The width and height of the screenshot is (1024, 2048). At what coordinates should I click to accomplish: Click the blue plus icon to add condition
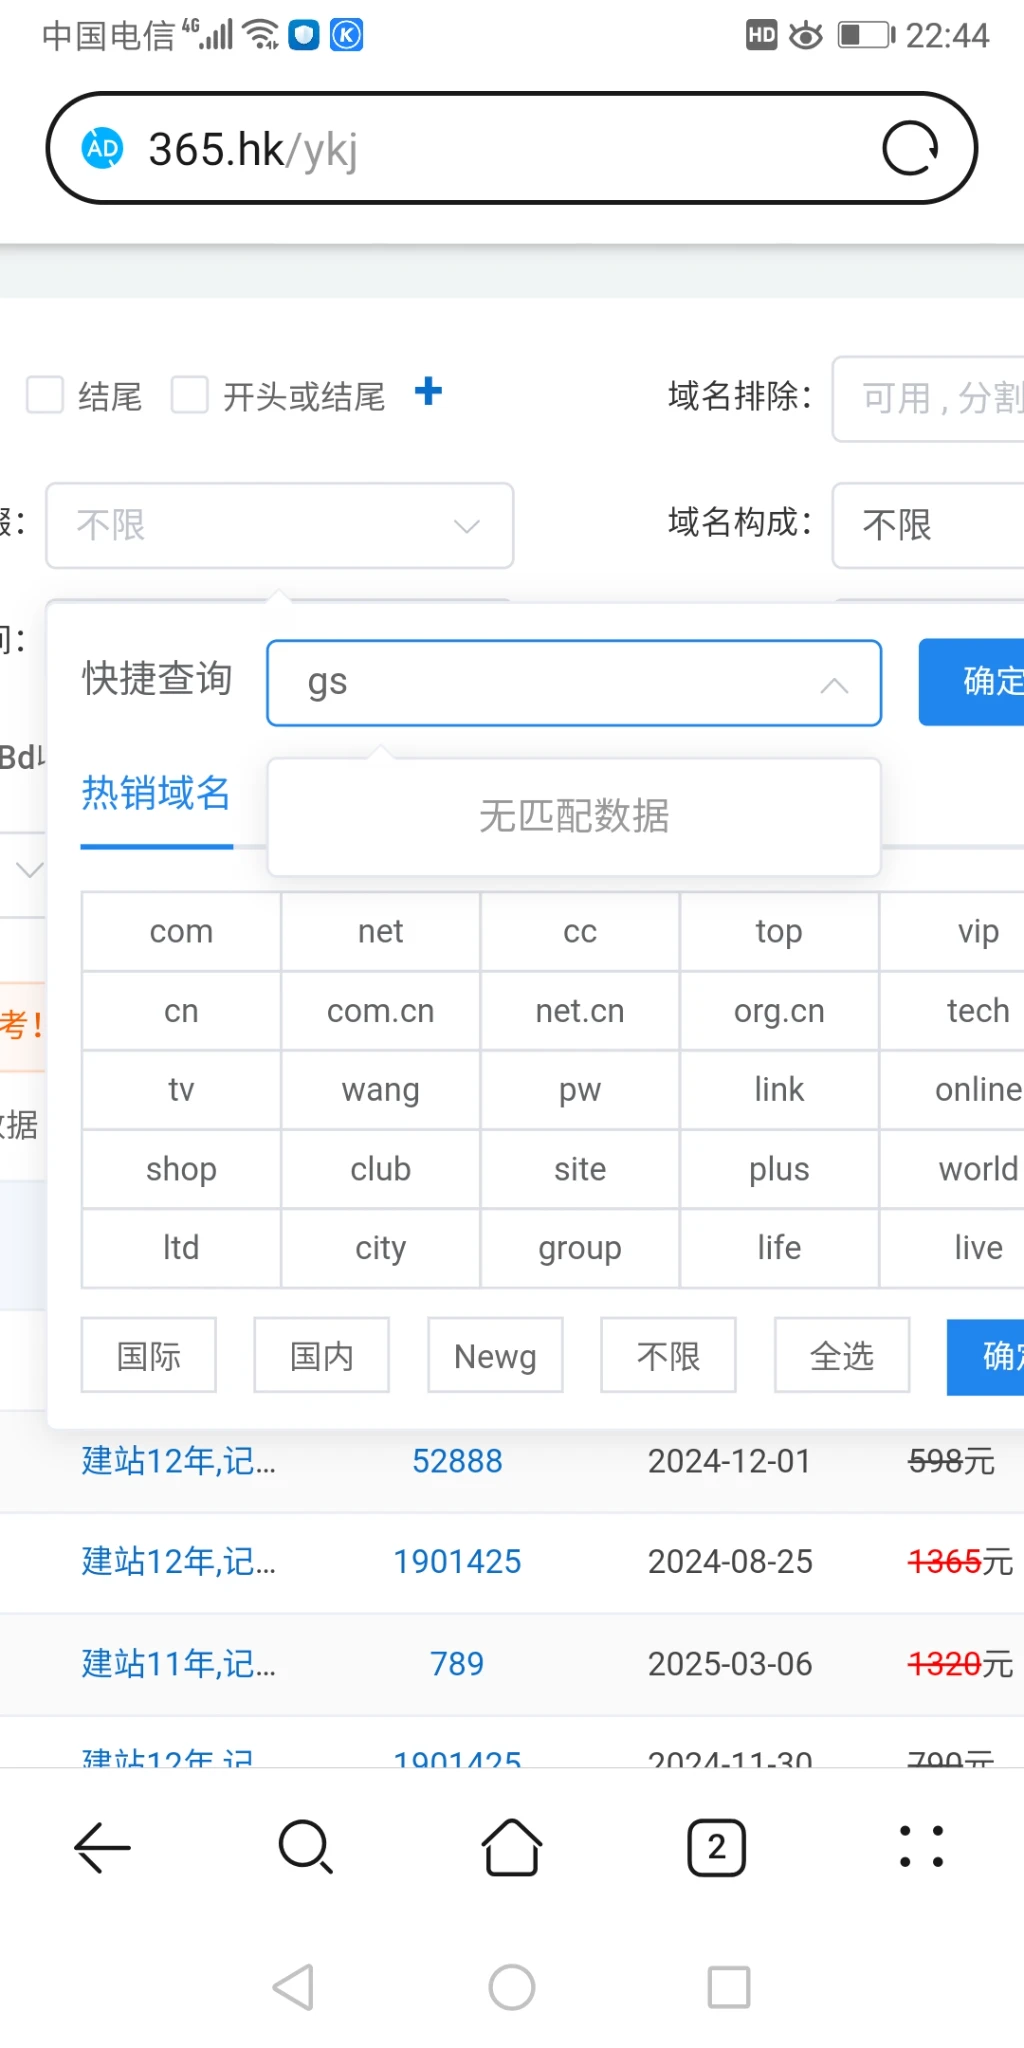[428, 392]
